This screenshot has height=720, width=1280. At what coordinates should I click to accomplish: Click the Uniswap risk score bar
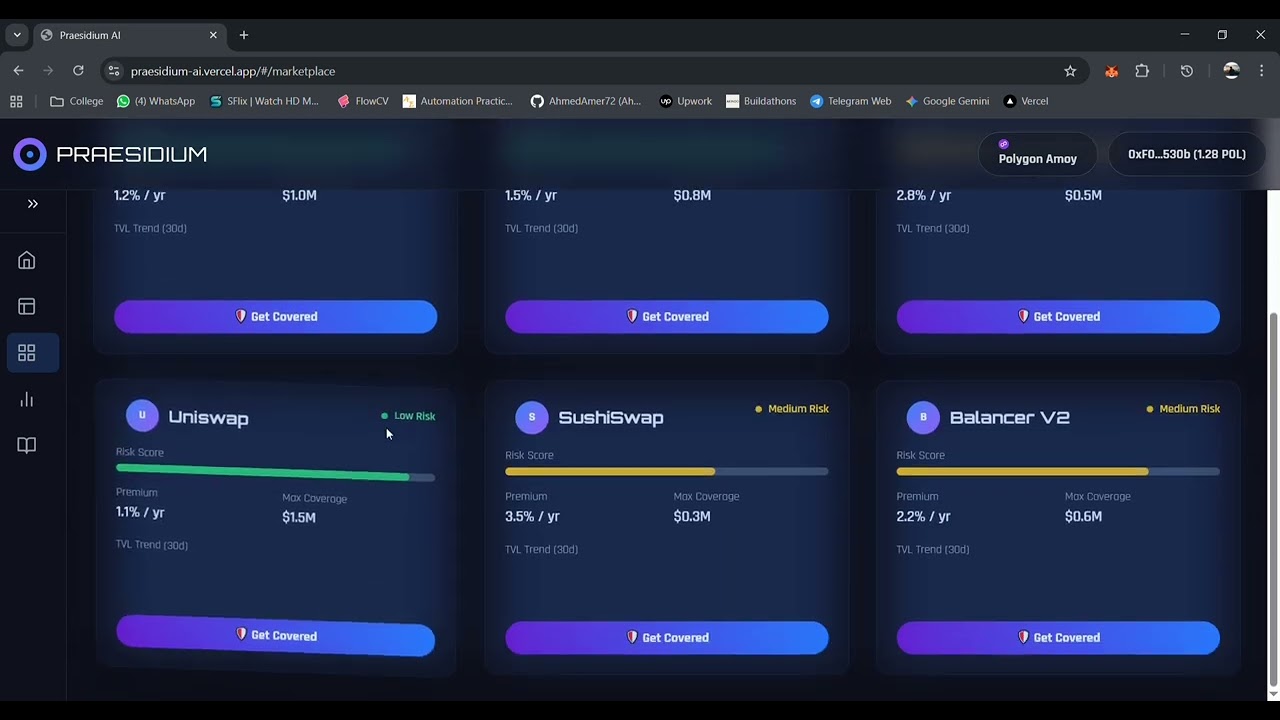click(x=275, y=473)
